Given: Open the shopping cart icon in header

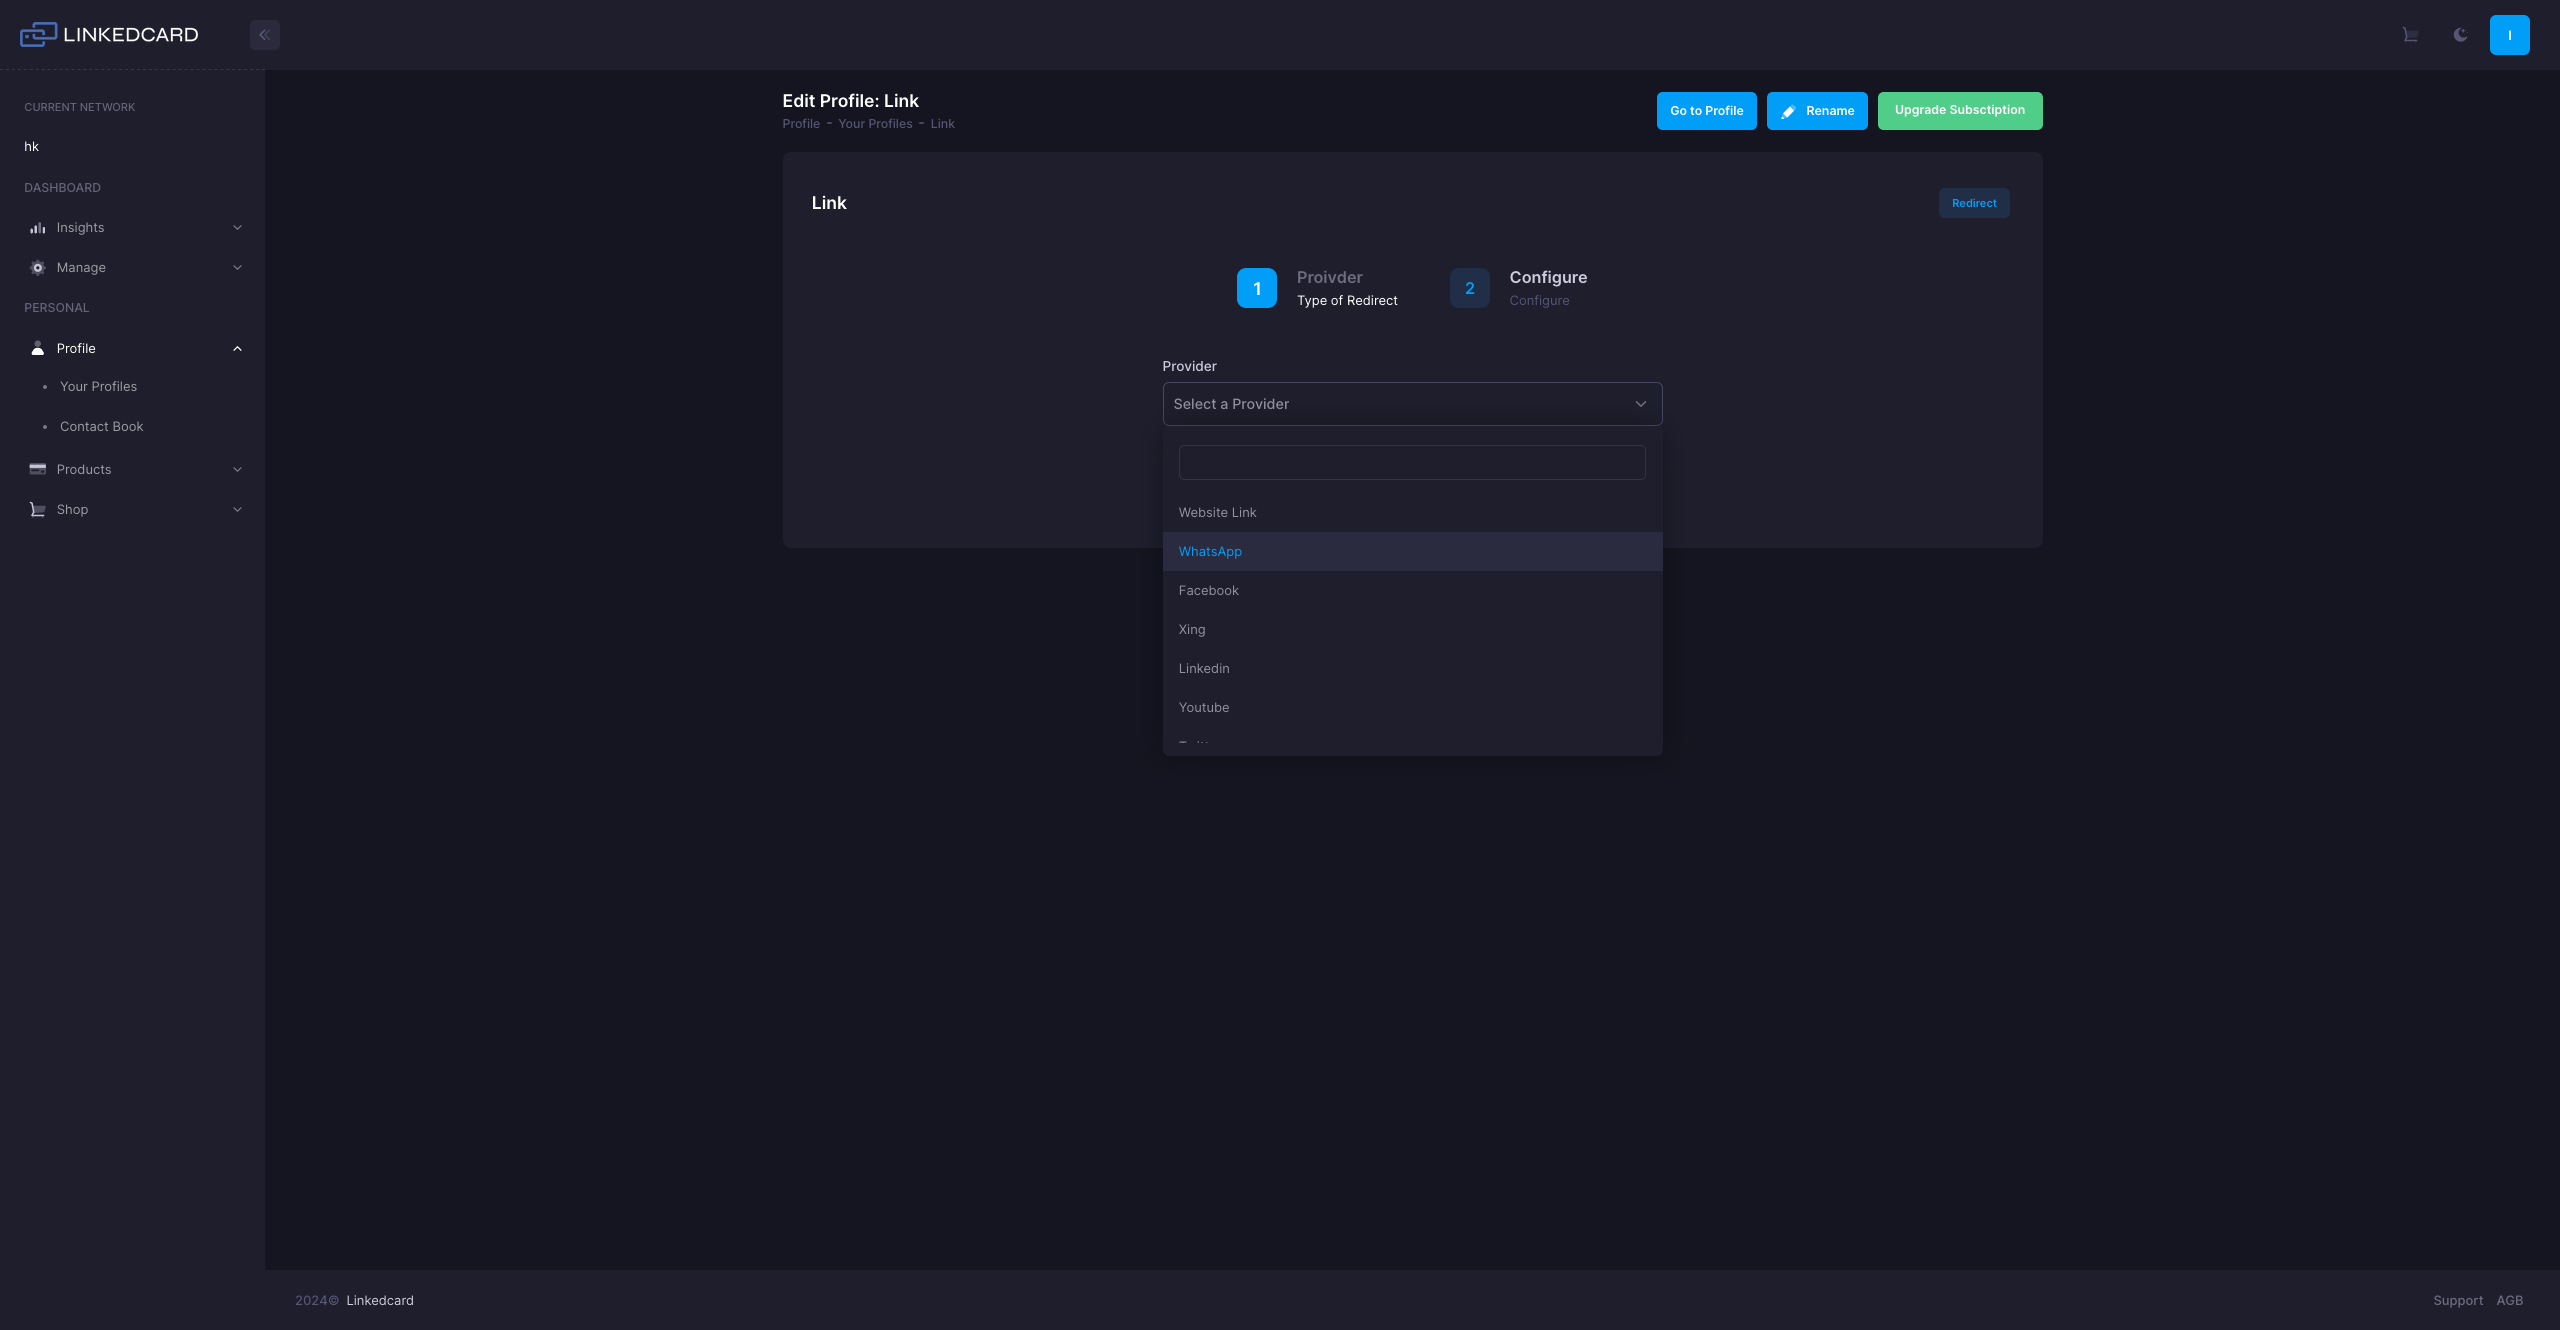Looking at the screenshot, I should (x=2410, y=35).
